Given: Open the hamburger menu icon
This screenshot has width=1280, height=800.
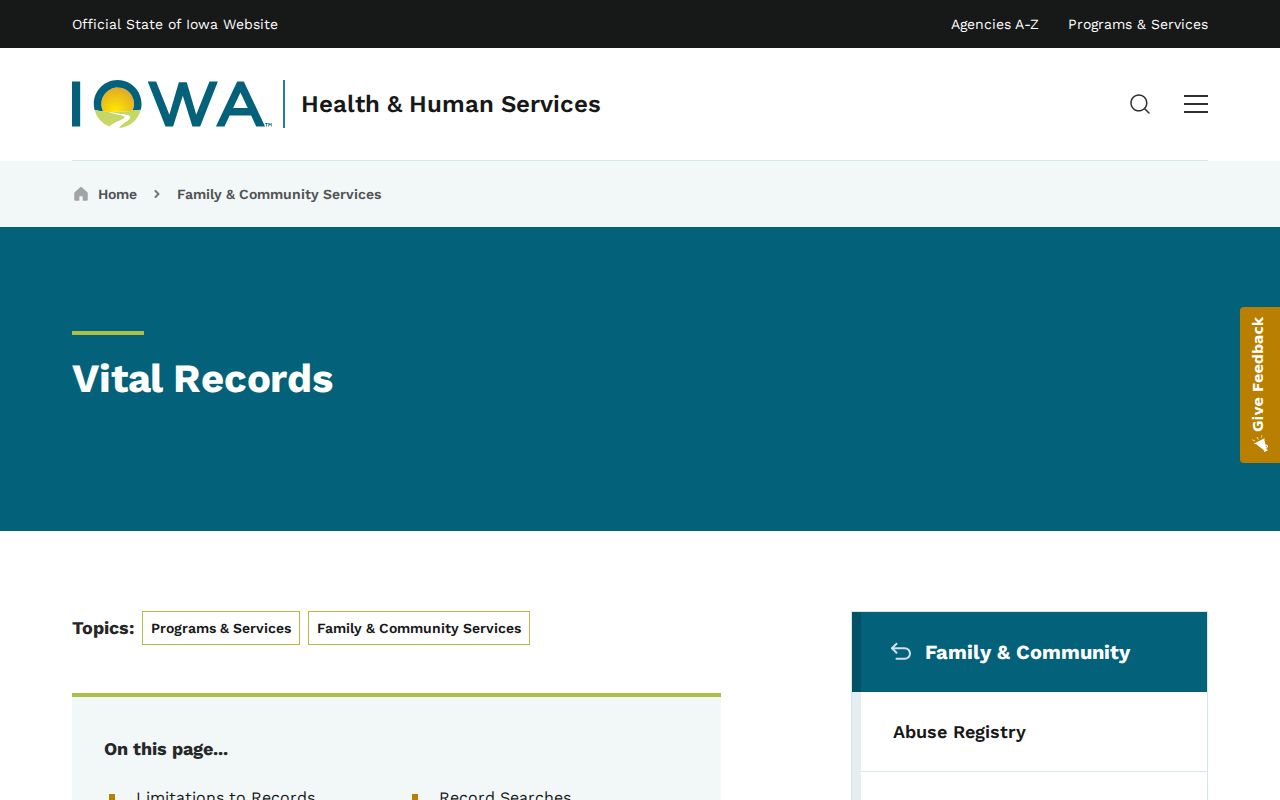Looking at the screenshot, I should tap(1196, 104).
